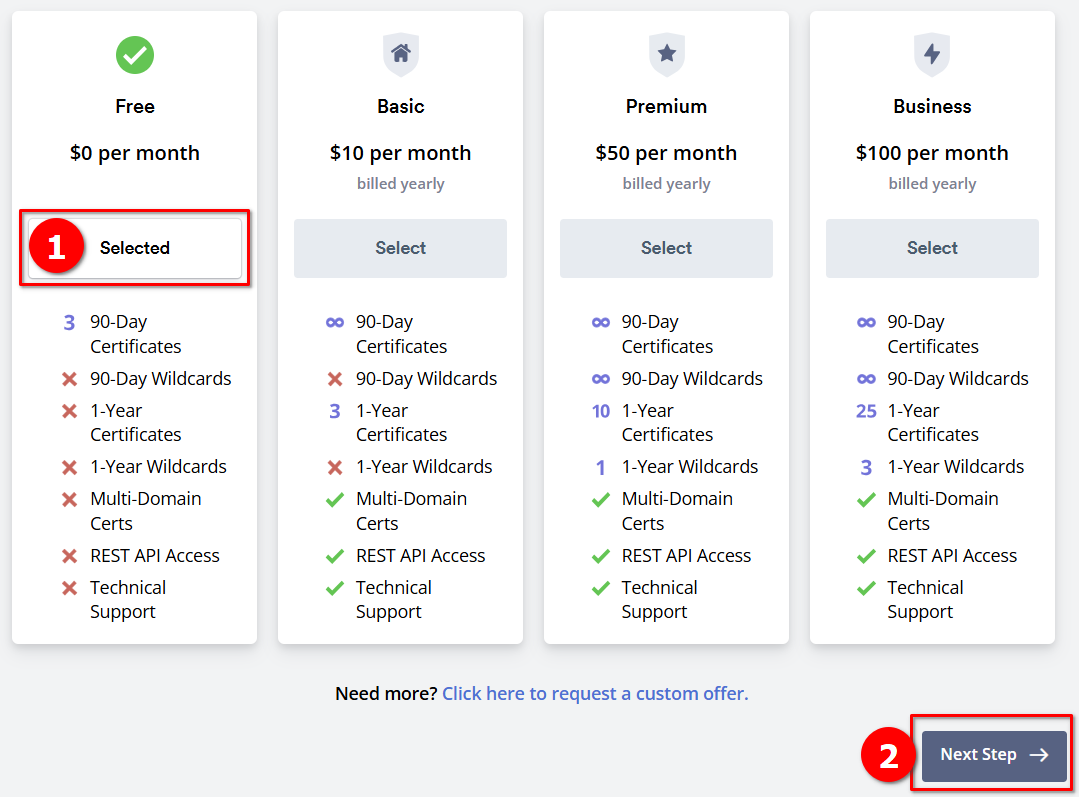Click the red X beside Free 1-Year Wildcards
The width and height of the screenshot is (1079, 797).
click(70, 467)
